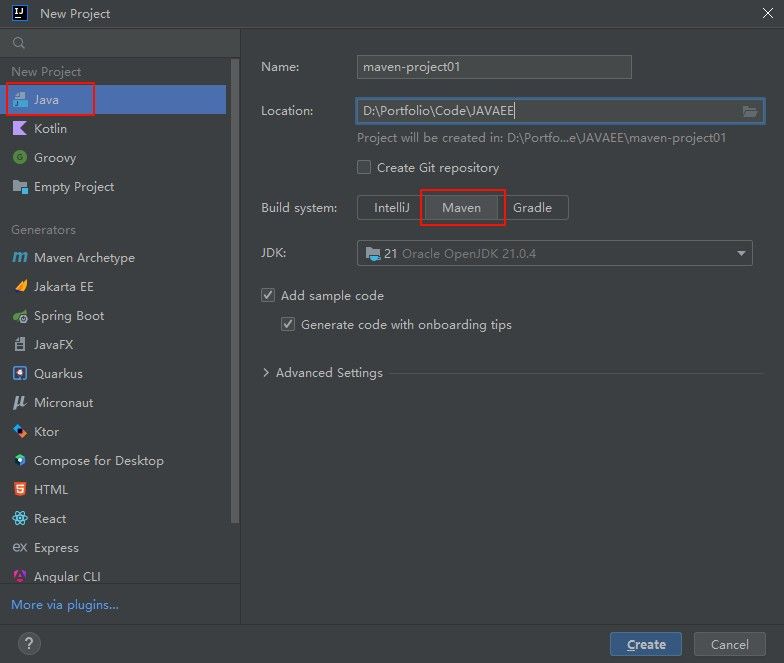
Task: Expand Advanced Settings section
Action: pos(266,372)
